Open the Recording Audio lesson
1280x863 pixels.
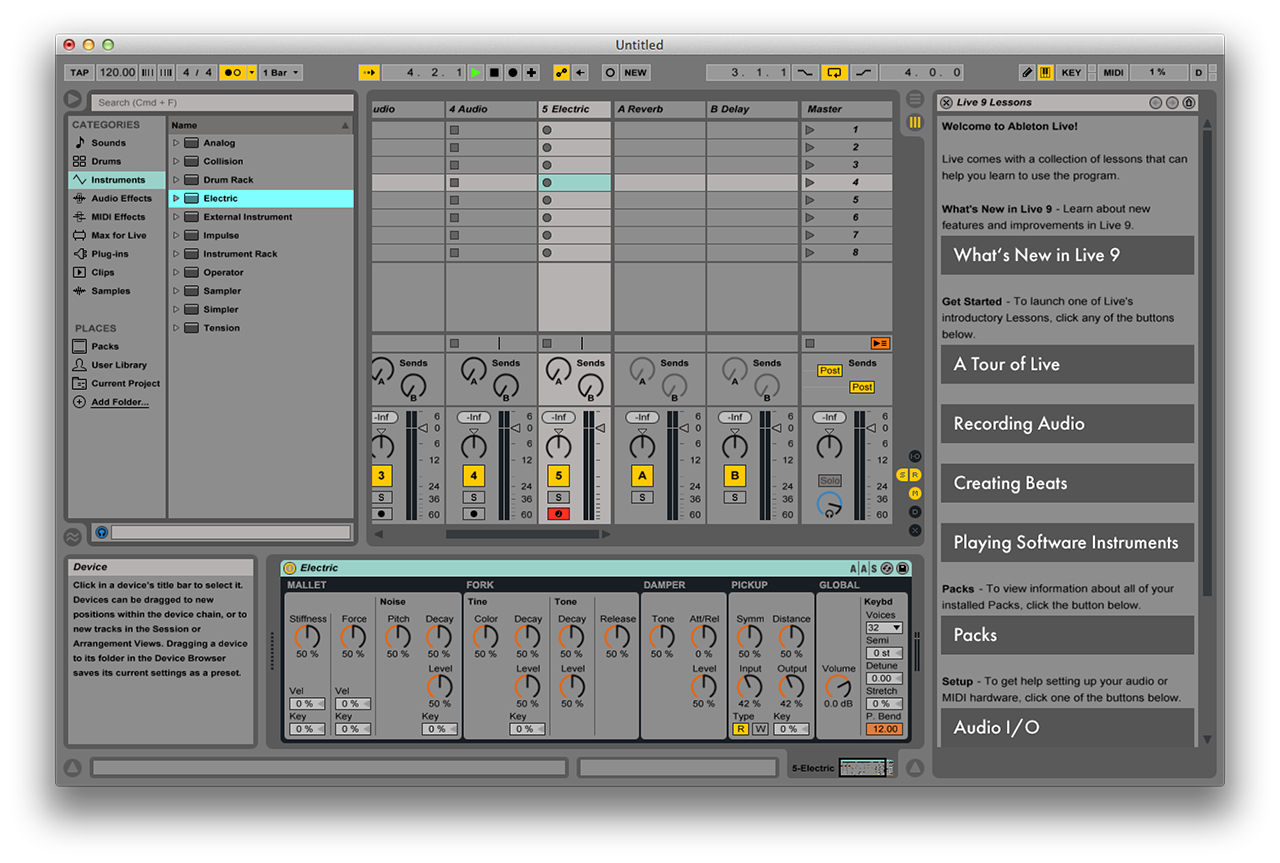point(1066,424)
